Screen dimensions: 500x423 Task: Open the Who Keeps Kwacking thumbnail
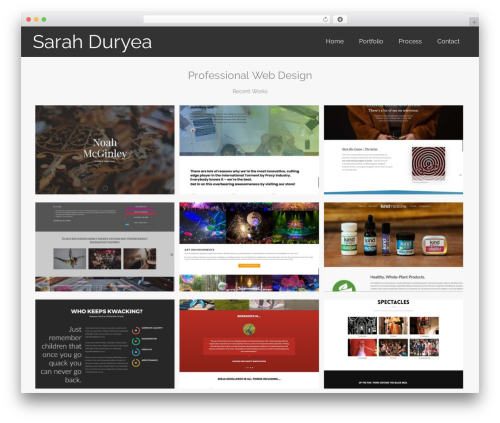(x=105, y=344)
